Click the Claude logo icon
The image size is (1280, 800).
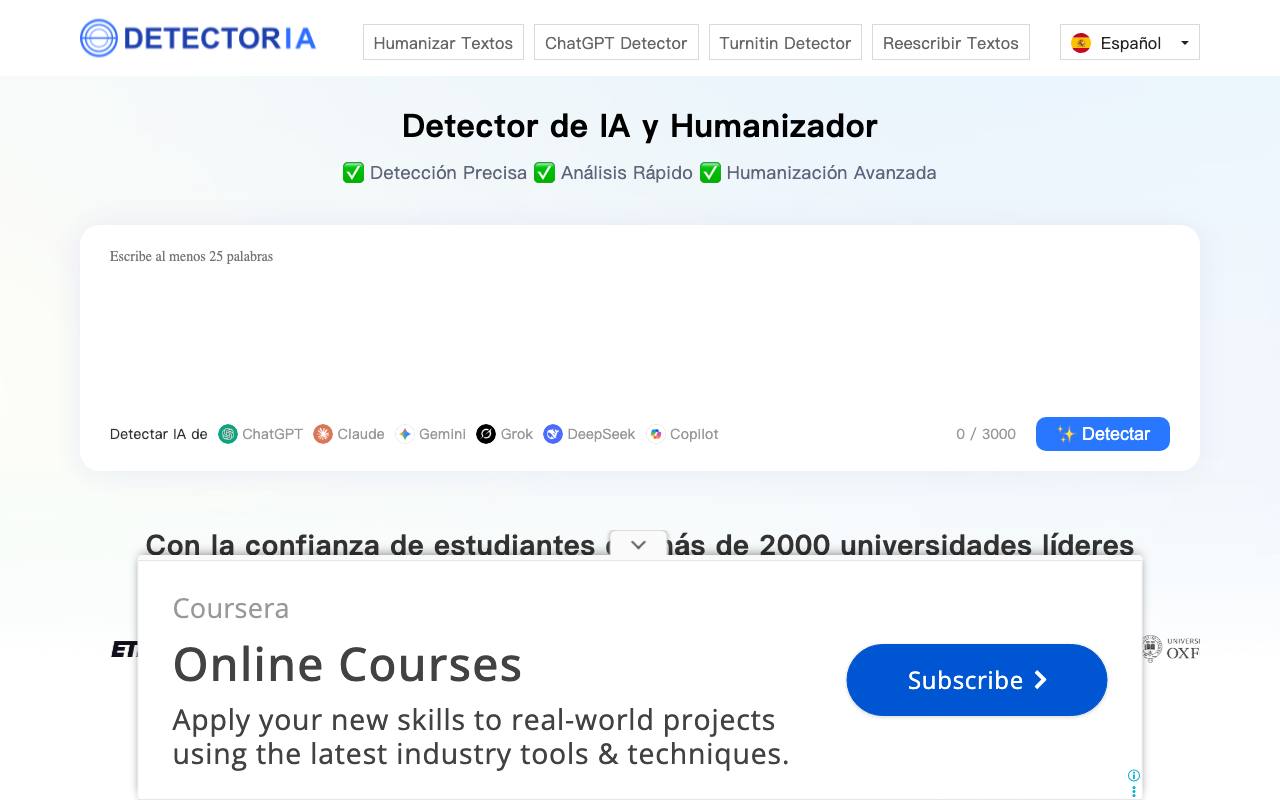(323, 434)
